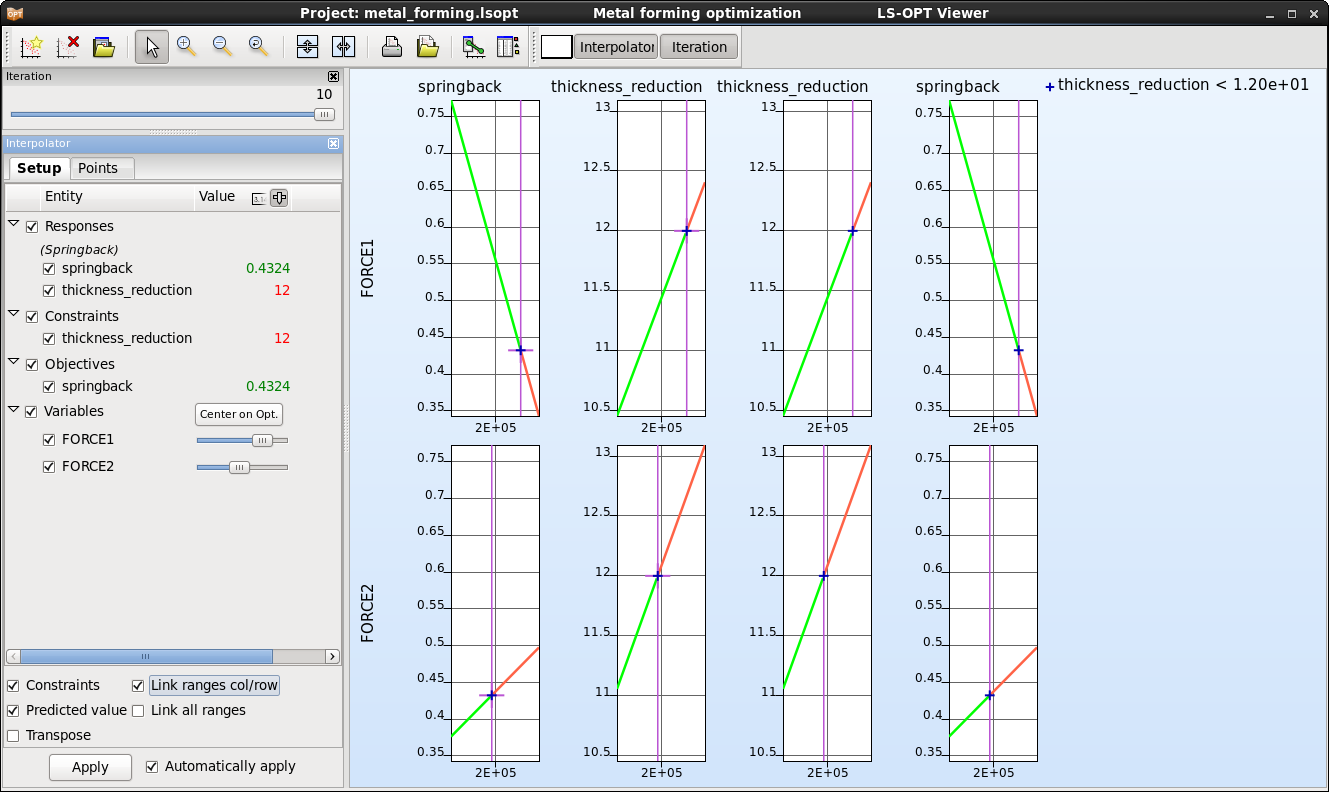Toggle the Automatically apply checkbox
The height and width of the screenshot is (792, 1329).
click(152, 767)
